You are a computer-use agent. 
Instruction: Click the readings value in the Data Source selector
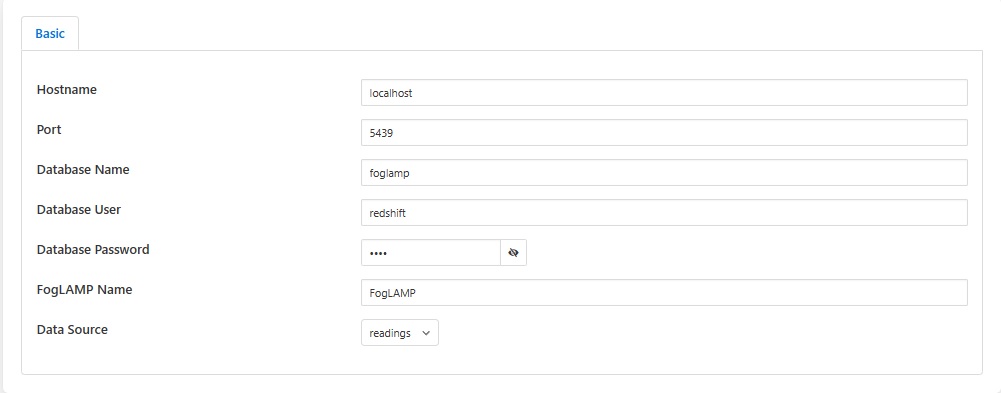pos(390,334)
